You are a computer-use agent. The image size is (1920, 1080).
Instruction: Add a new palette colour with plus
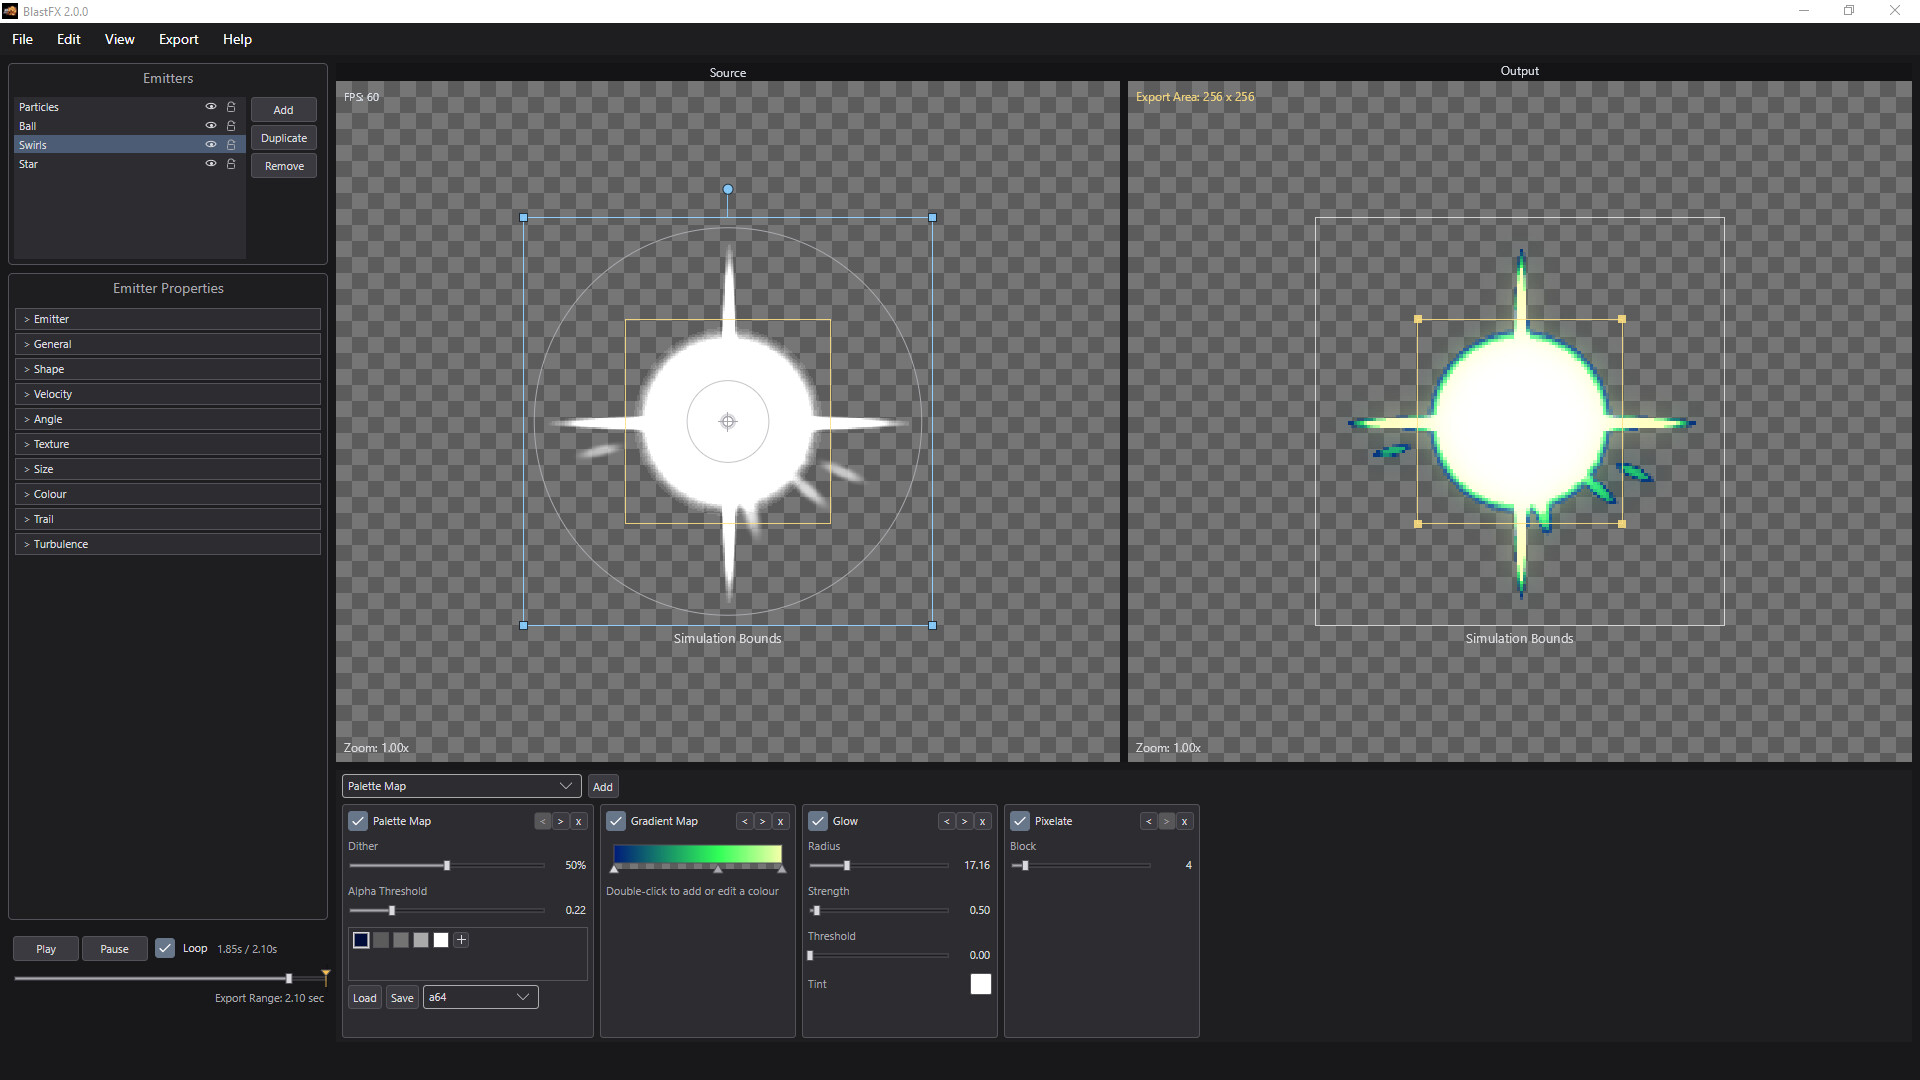coord(461,940)
